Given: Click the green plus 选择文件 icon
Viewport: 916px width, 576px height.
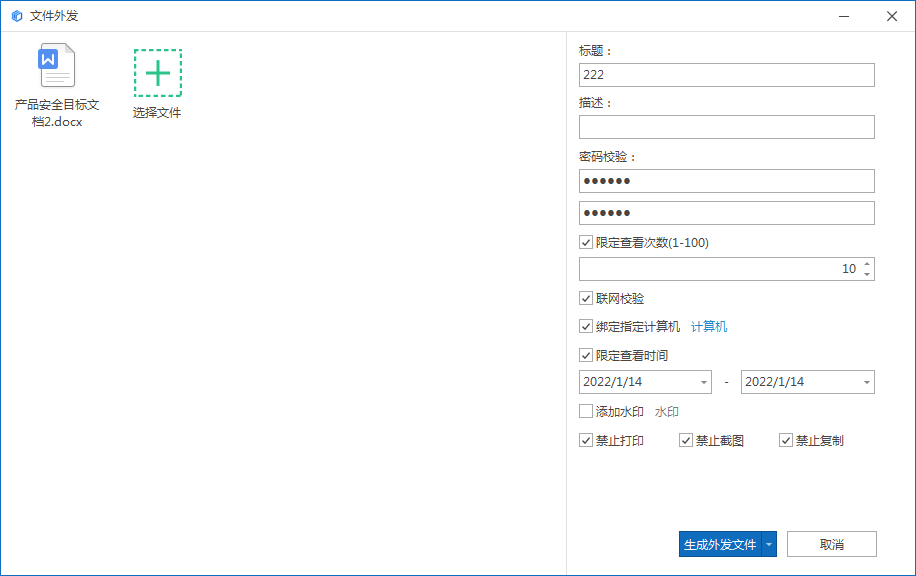Looking at the screenshot, I should click(158, 73).
